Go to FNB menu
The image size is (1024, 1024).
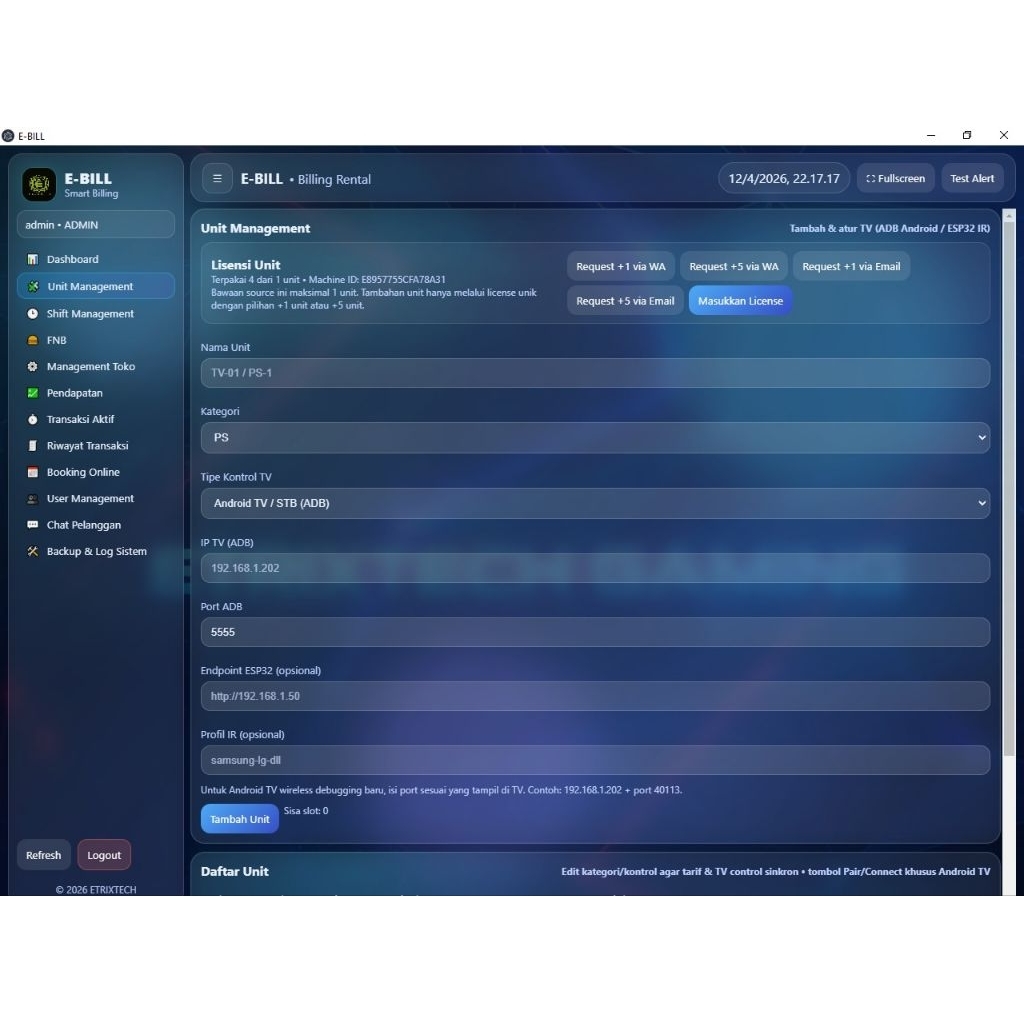click(95, 340)
